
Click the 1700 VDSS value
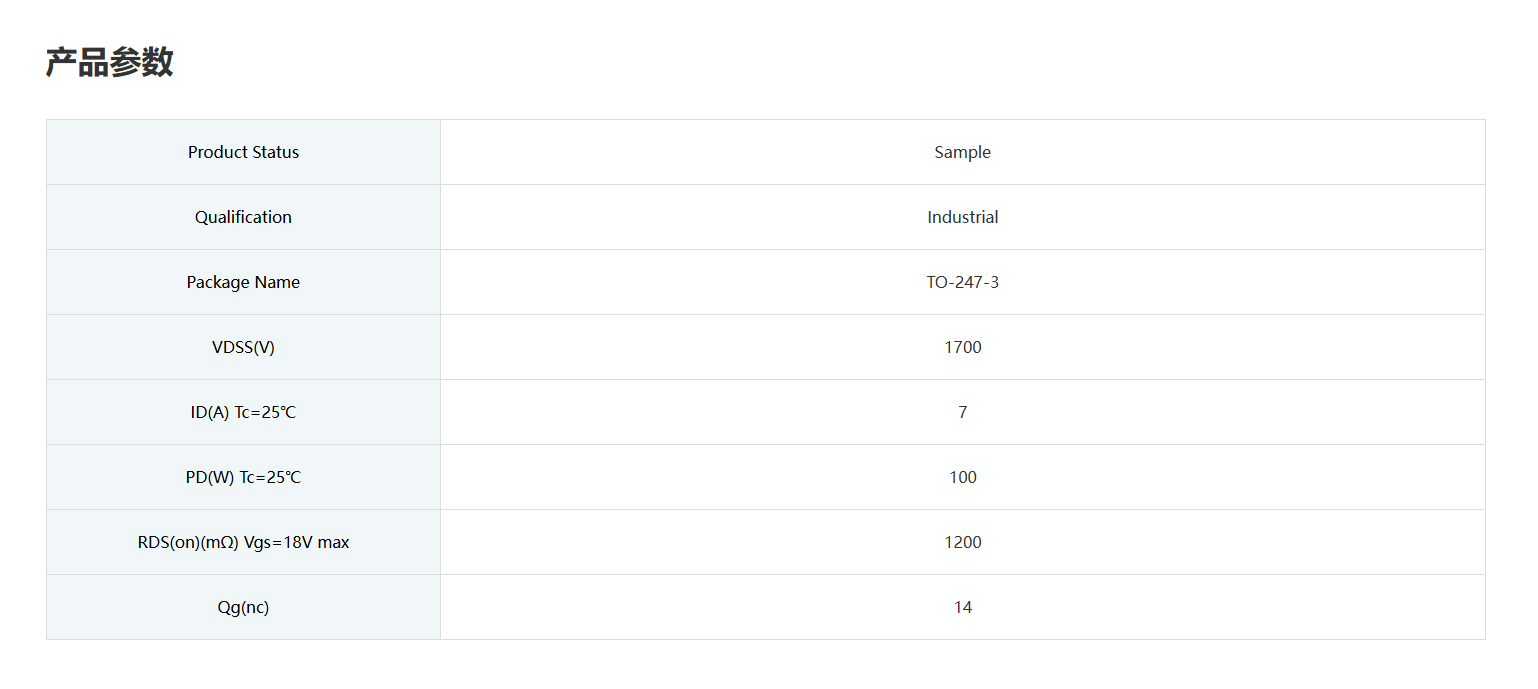pos(962,347)
